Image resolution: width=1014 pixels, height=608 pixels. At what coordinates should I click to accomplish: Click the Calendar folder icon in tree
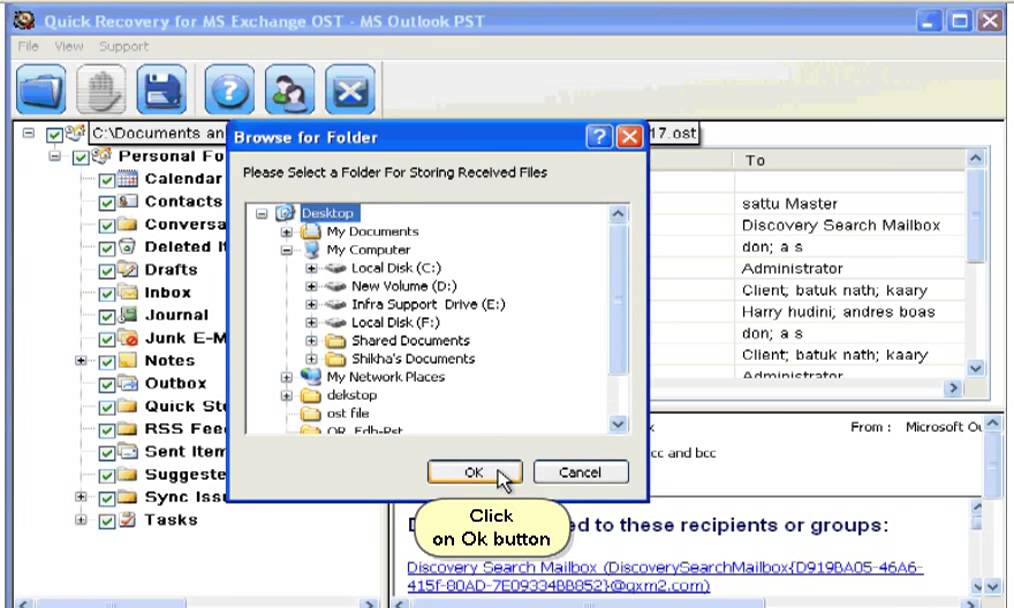tap(128, 179)
